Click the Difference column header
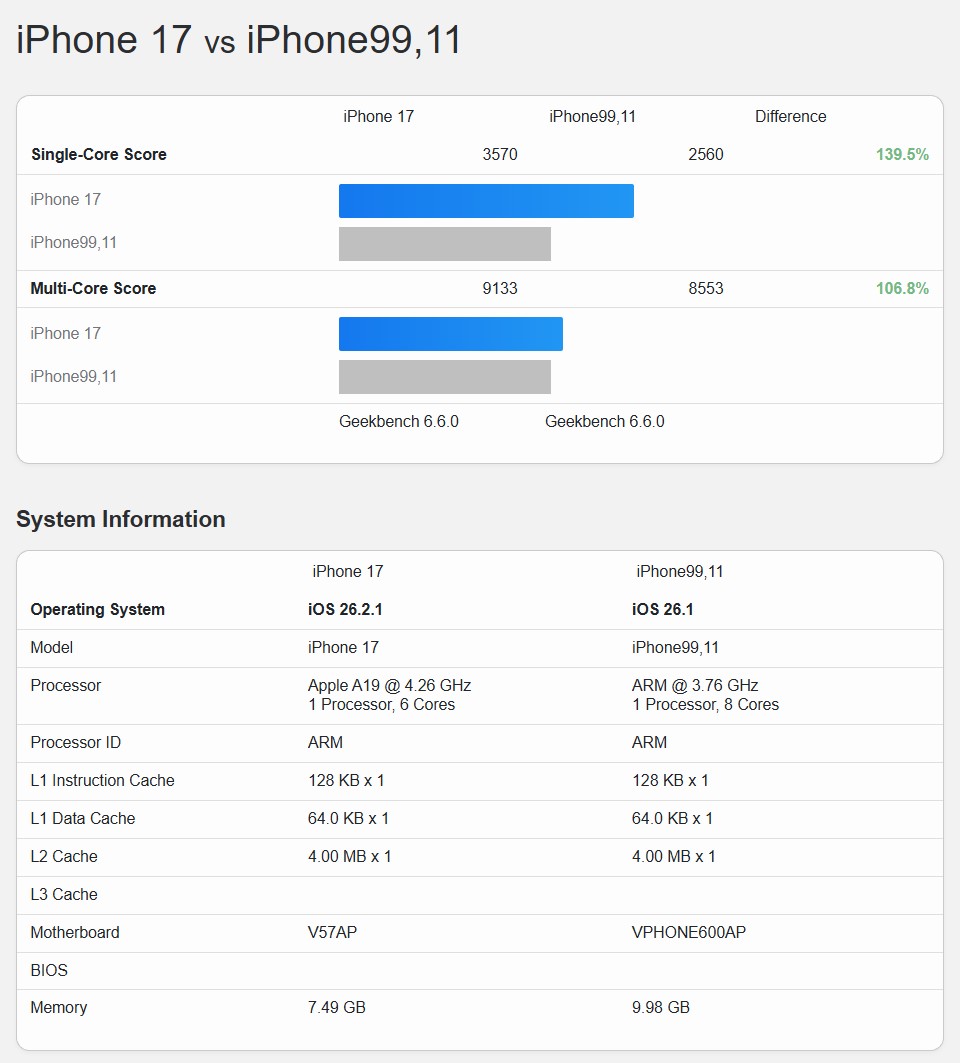960x1063 pixels. 790,117
